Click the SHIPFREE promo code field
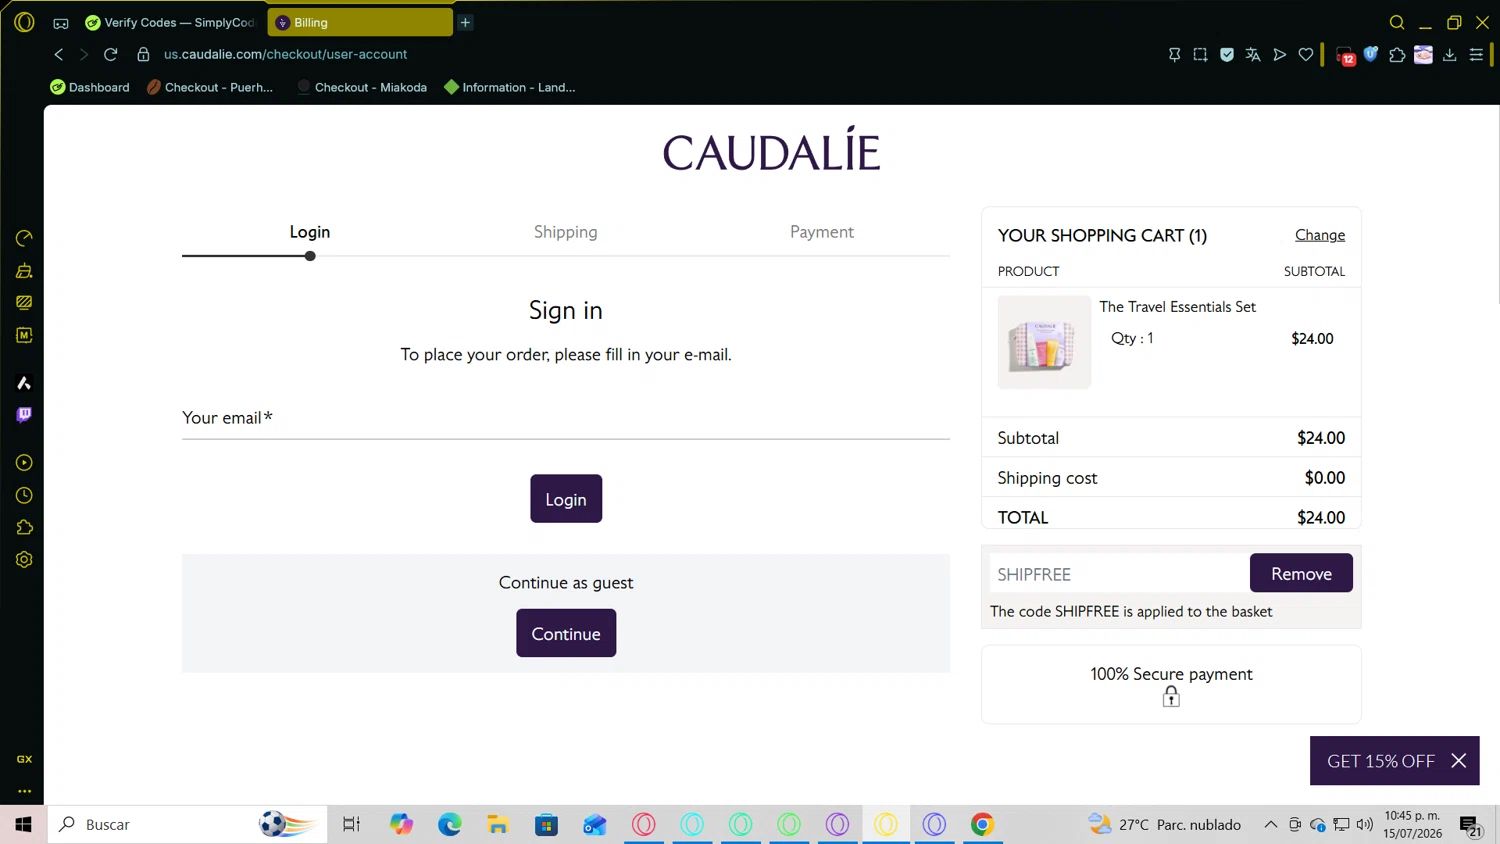 pos(1119,574)
